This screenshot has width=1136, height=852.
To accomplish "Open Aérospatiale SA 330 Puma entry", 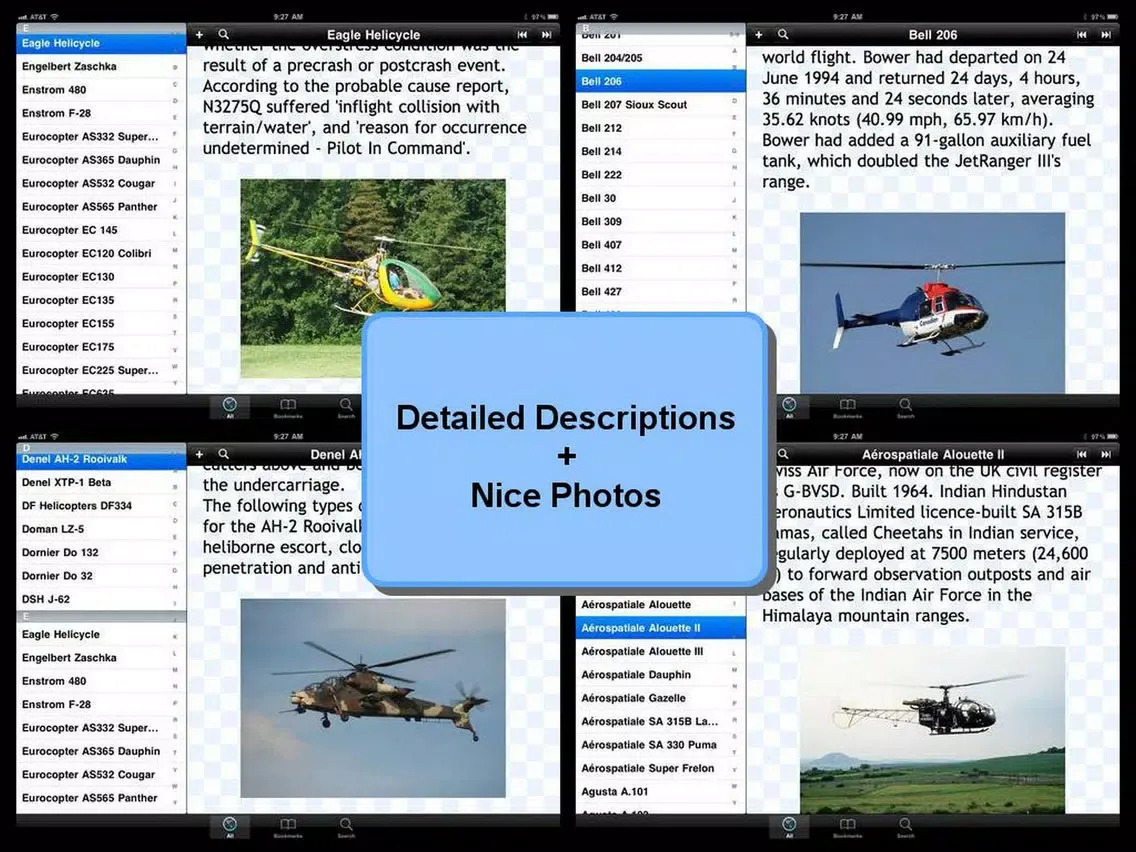I will 660,745.
